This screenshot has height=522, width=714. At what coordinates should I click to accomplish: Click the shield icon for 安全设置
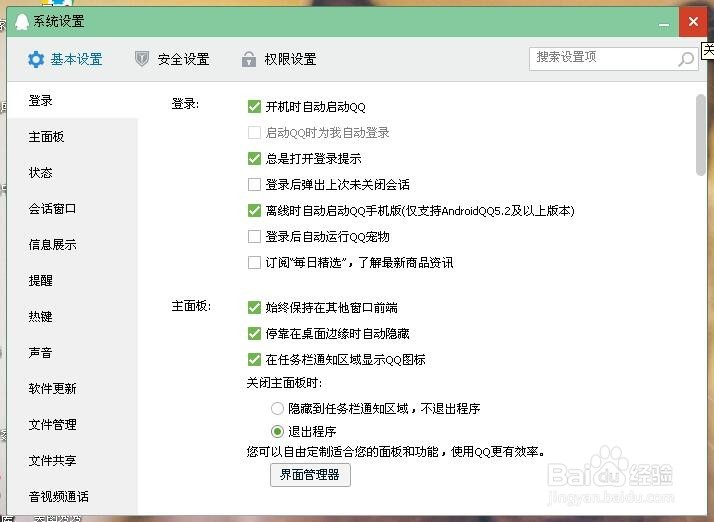142,59
